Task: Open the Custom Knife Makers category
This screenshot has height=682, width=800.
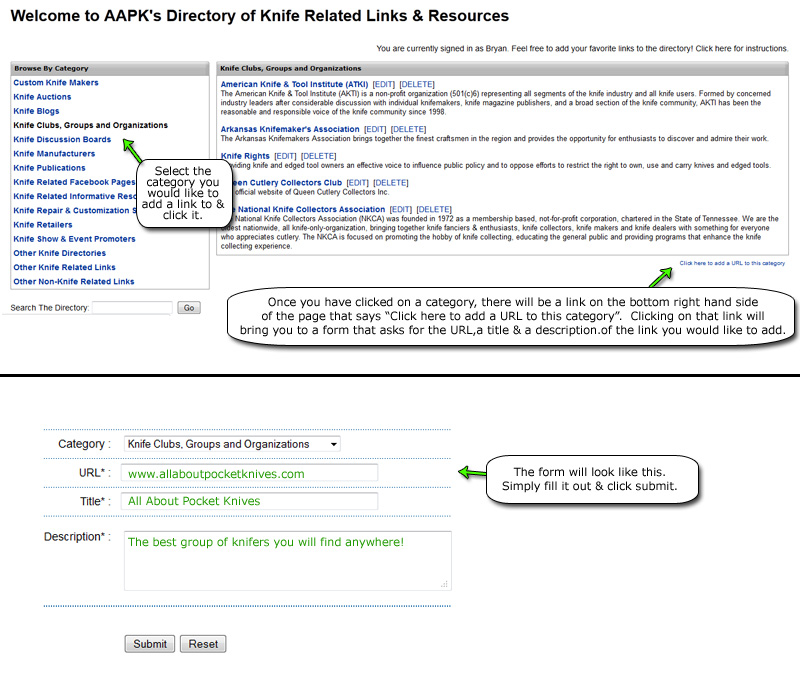Action: click(56, 83)
